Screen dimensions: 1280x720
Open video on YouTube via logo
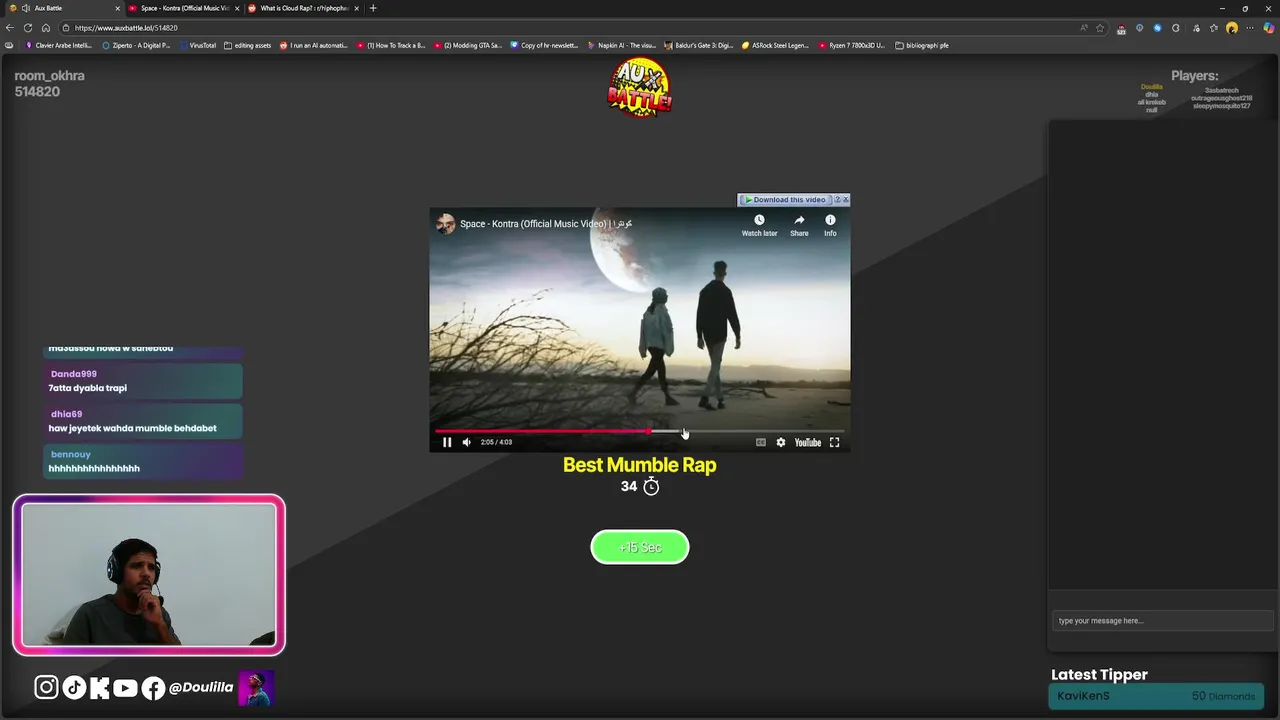pos(807,442)
